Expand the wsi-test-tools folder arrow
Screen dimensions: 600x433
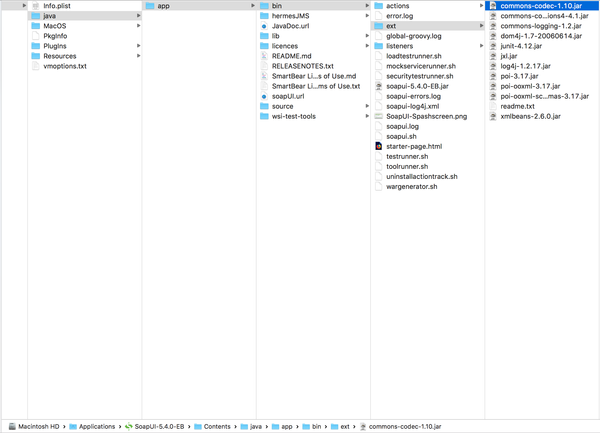367,116
